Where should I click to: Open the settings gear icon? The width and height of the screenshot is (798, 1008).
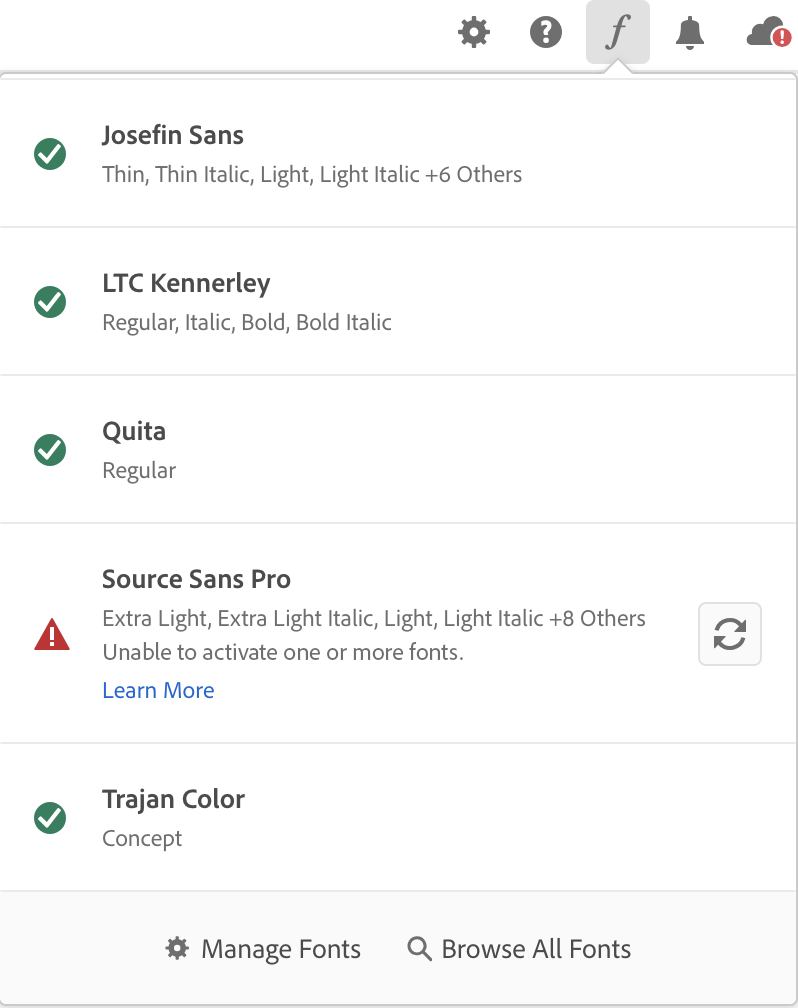[x=474, y=33]
